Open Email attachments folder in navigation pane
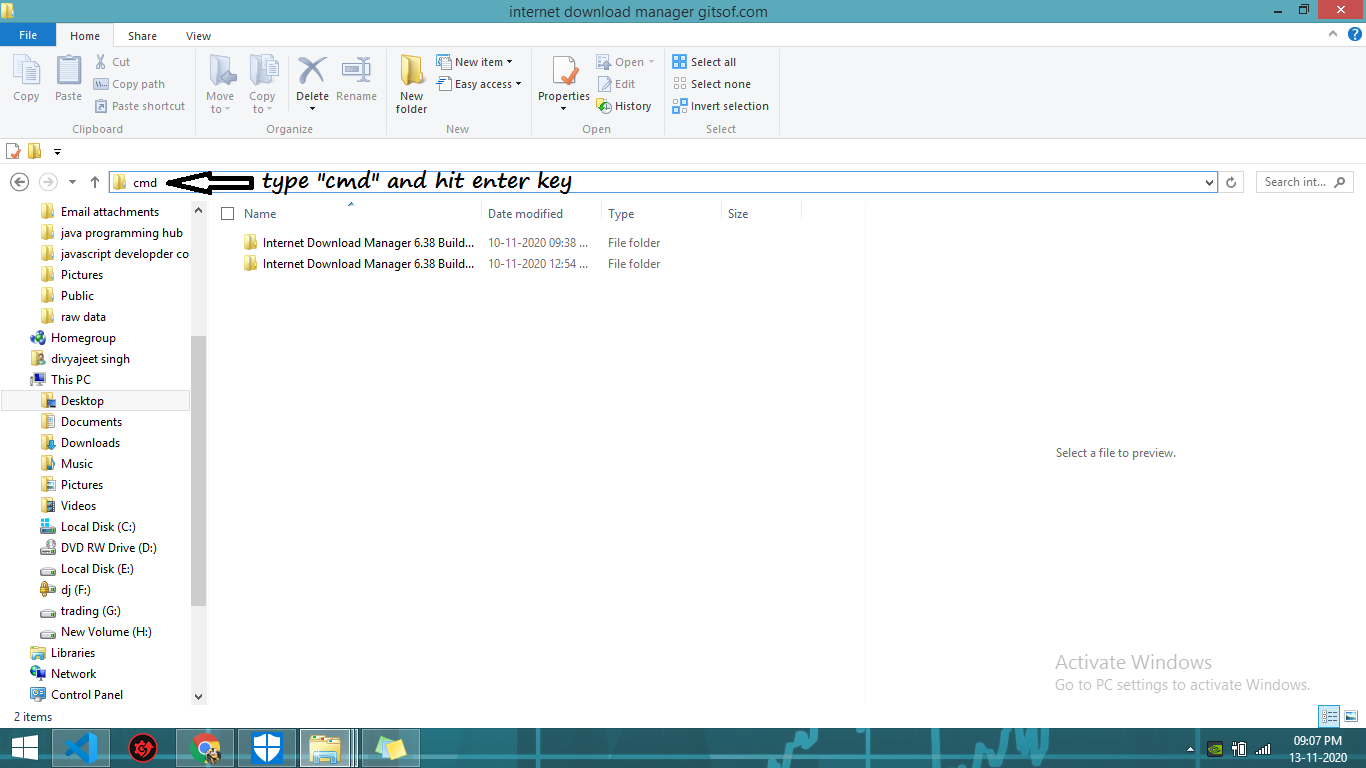 pos(110,212)
